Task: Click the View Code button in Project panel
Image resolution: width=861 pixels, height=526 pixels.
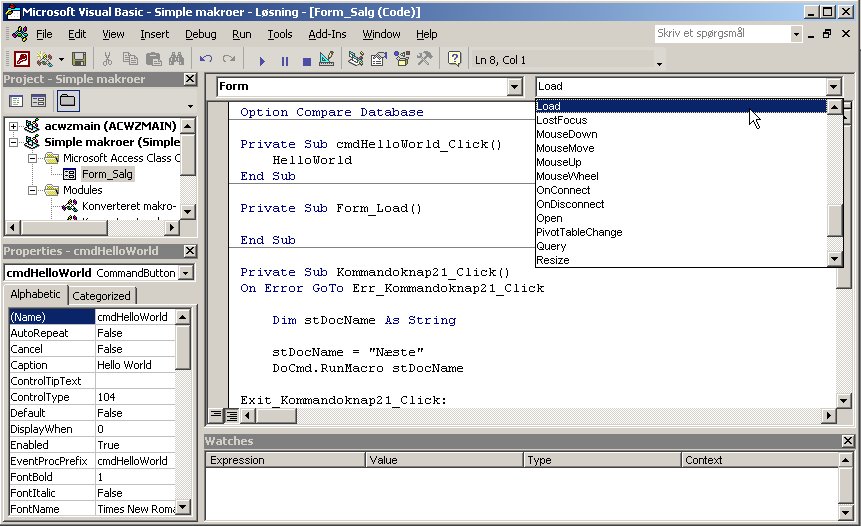Action: [17, 100]
